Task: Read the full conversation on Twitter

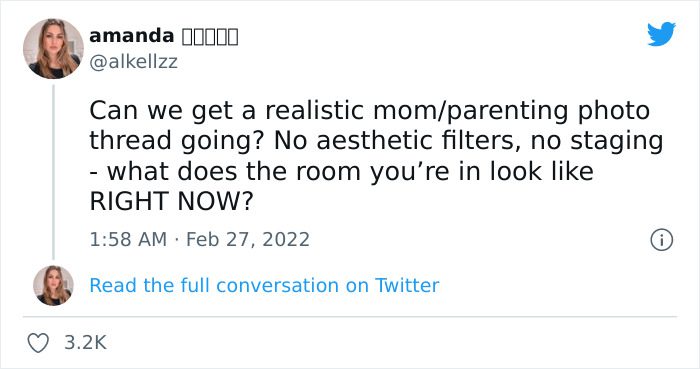Action: 264,286
